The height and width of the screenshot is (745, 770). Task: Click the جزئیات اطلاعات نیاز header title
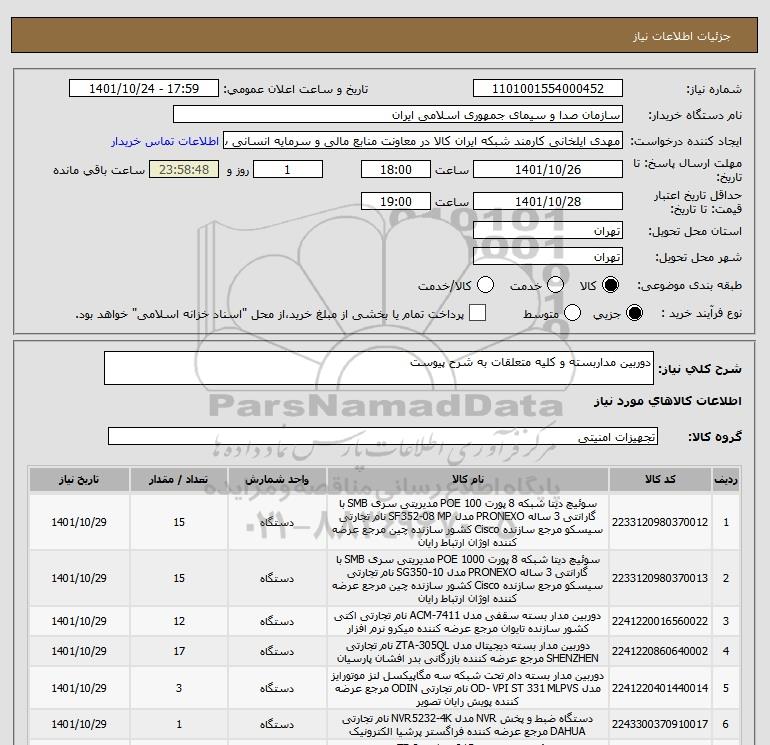coord(682,36)
